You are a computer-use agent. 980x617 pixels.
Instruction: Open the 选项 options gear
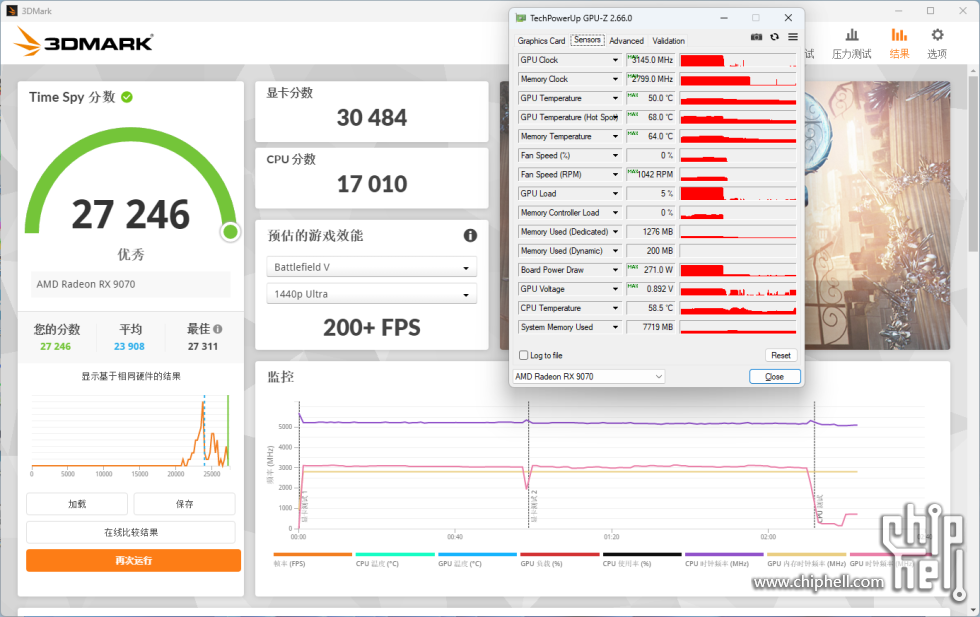[x=937, y=43]
